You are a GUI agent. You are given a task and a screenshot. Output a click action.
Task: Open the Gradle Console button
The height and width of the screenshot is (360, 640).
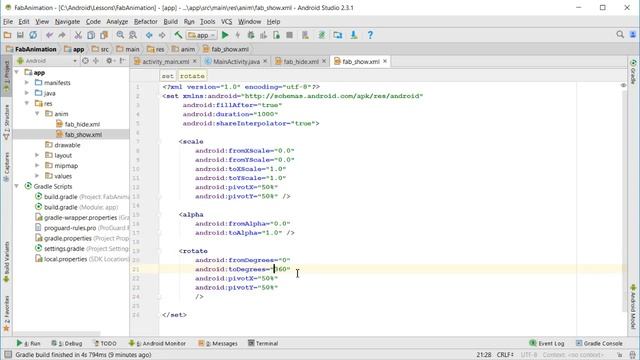pyautogui.click(x=599, y=343)
